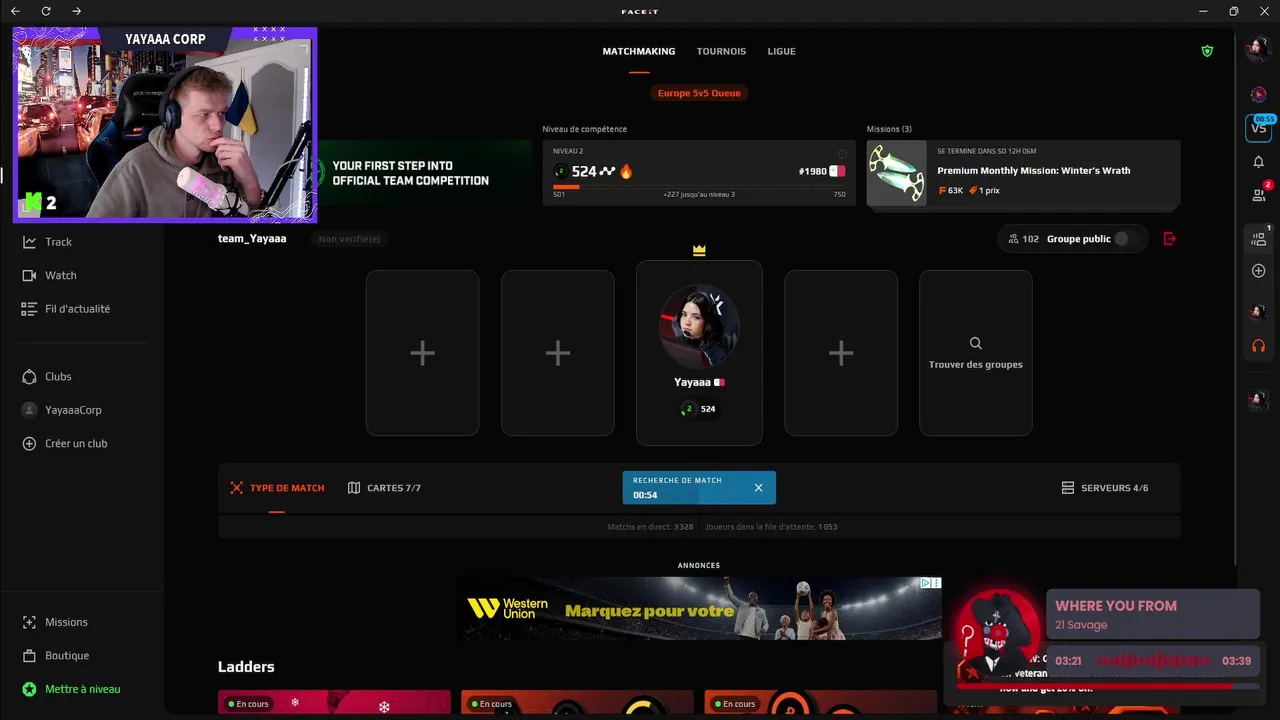Click official team competition banner

(x=425, y=173)
